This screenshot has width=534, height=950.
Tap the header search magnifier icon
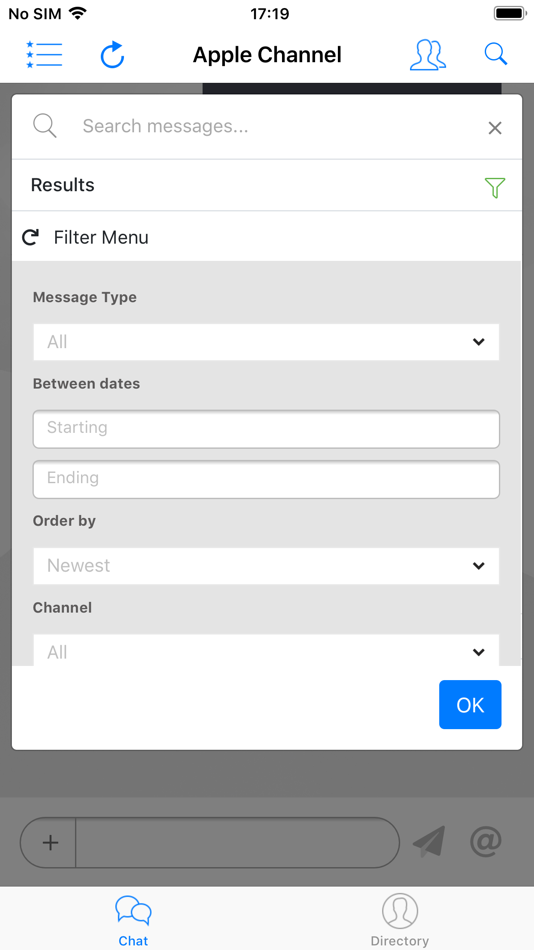pos(496,55)
